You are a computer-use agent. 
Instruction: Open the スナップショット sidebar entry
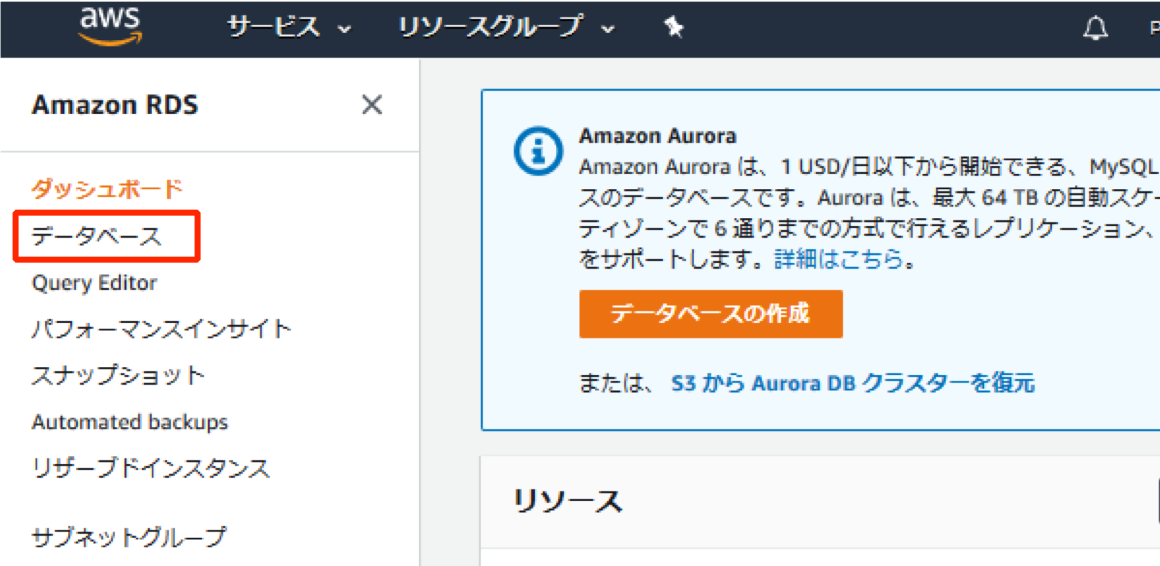point(118,375)
